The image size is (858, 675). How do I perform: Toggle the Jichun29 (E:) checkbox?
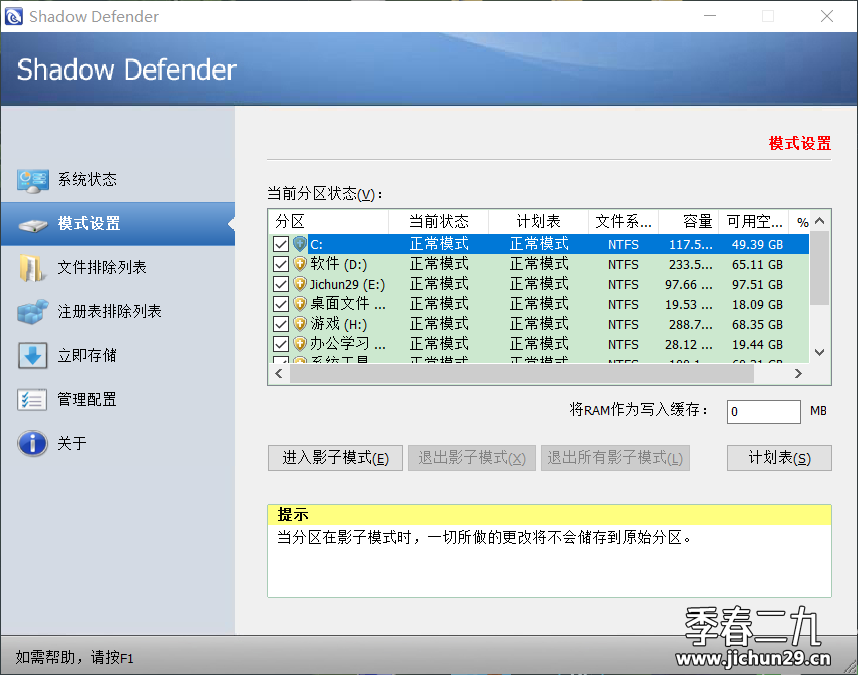(x=281, y=284)
